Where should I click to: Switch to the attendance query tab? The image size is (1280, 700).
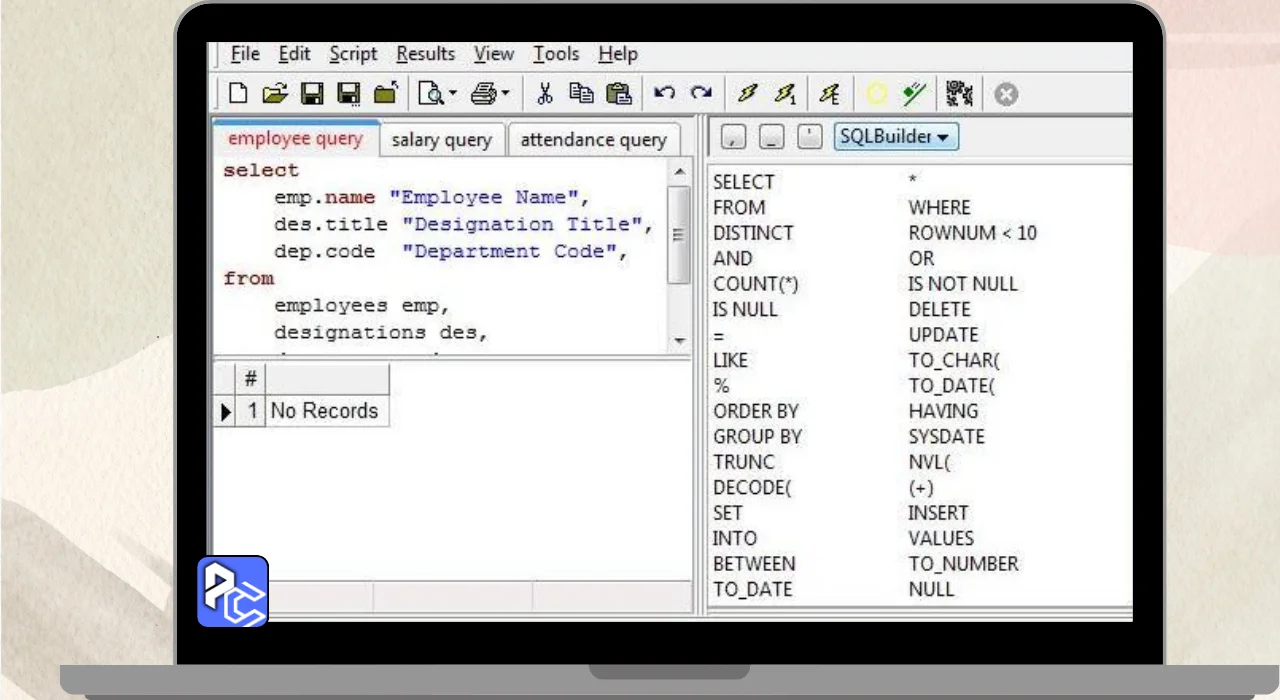click(593, 140)
